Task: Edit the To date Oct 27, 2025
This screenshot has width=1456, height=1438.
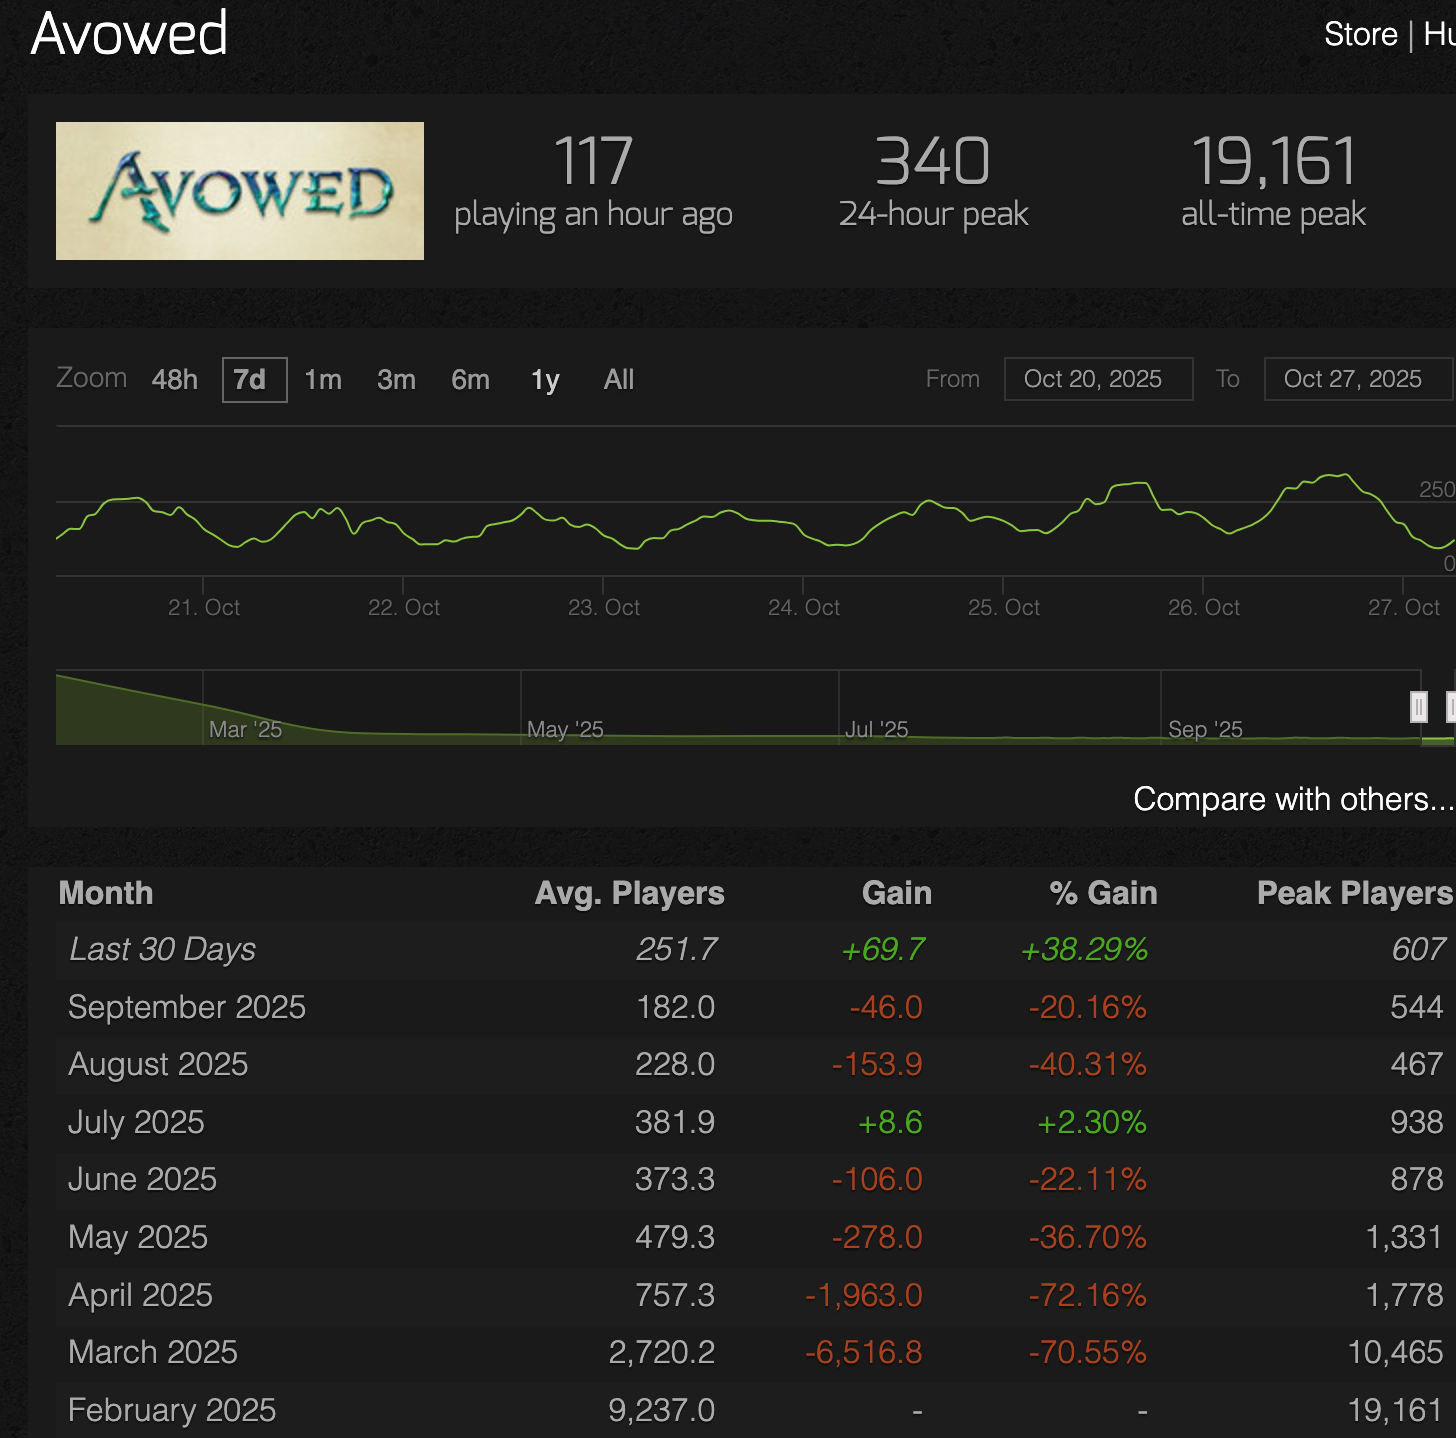Action: click(x=1358, y=379)
